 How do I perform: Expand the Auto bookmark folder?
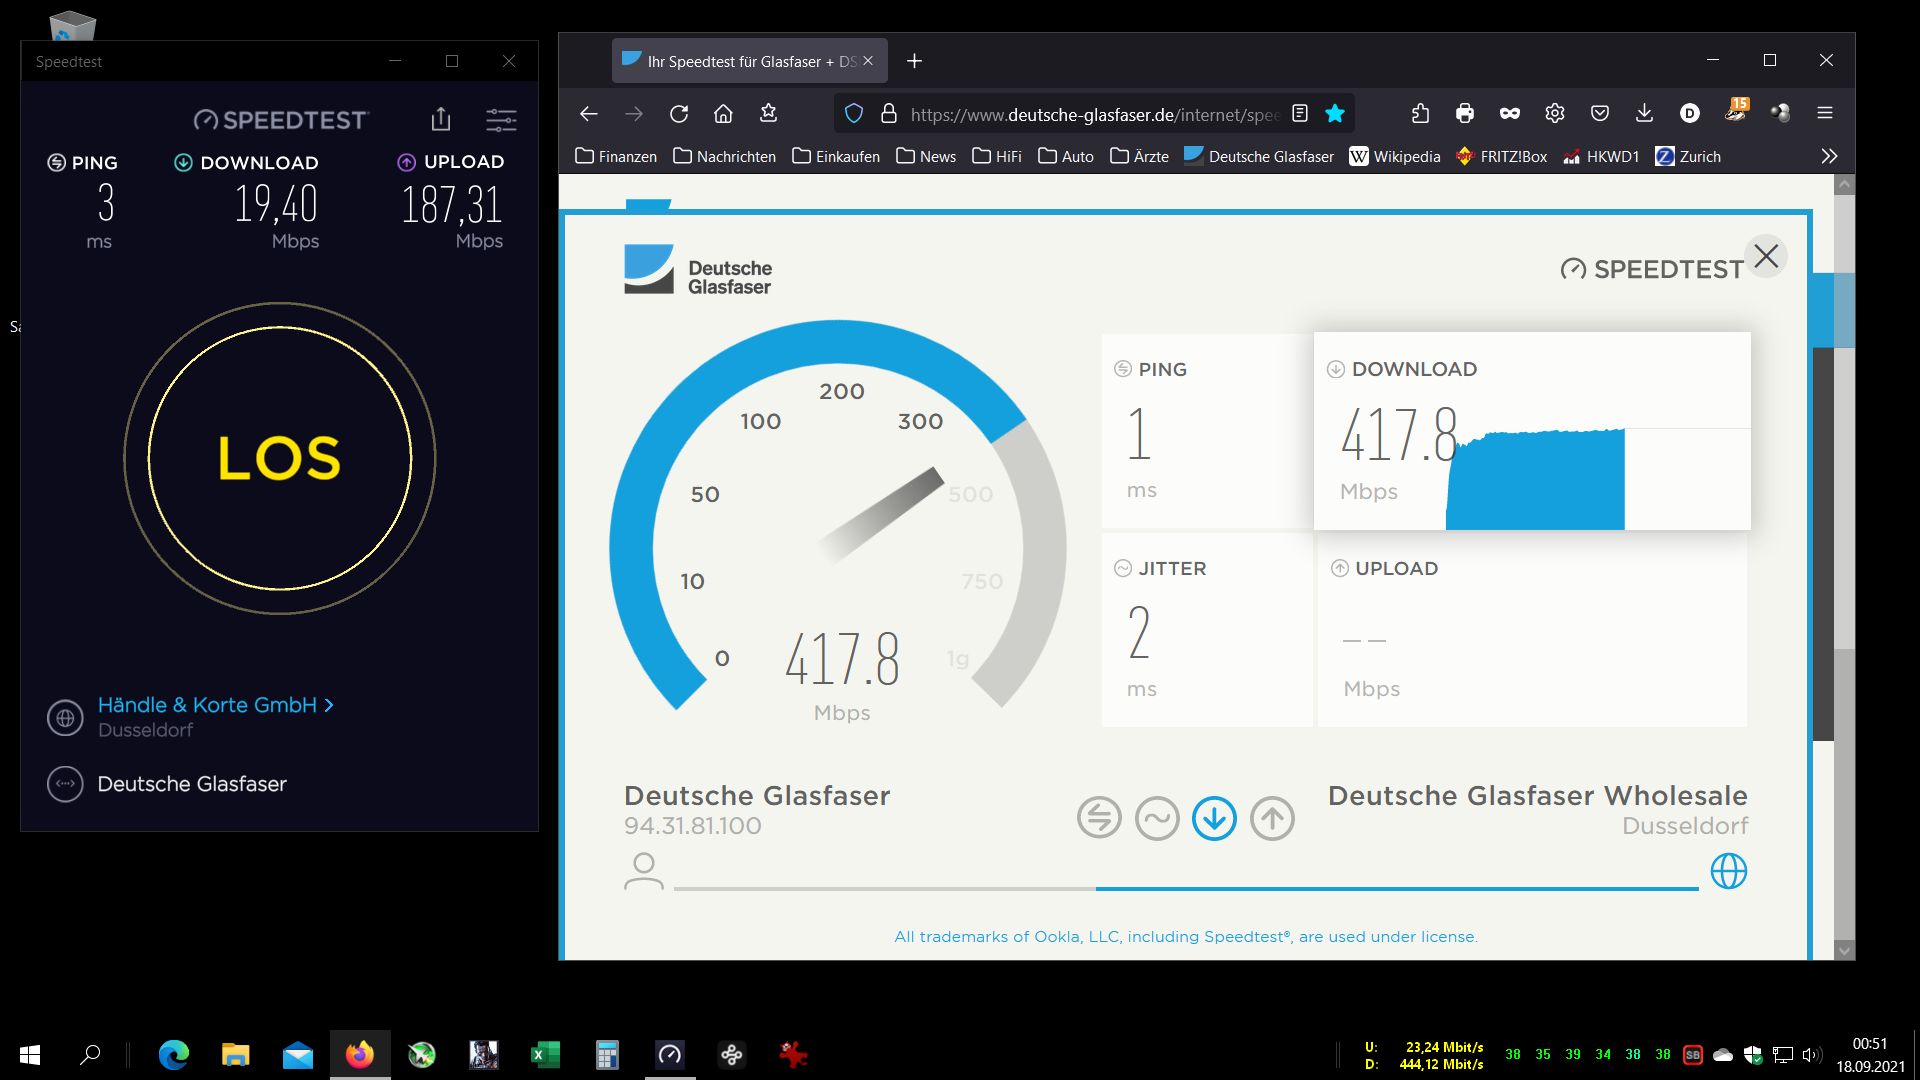tap(1066, 156)
